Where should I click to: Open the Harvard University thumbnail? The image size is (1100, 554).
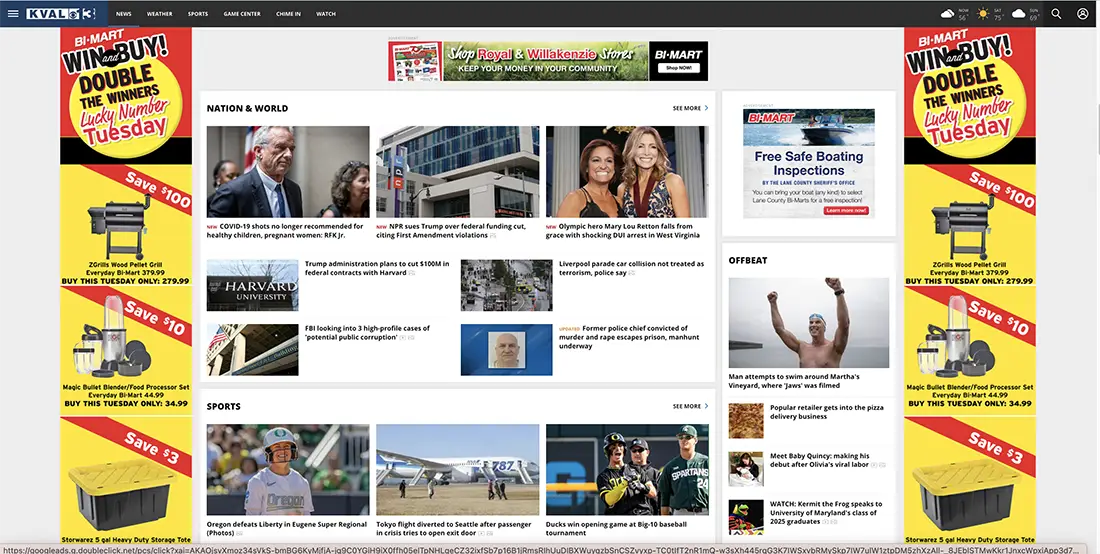pyautogui.click(x=253, y=285)
